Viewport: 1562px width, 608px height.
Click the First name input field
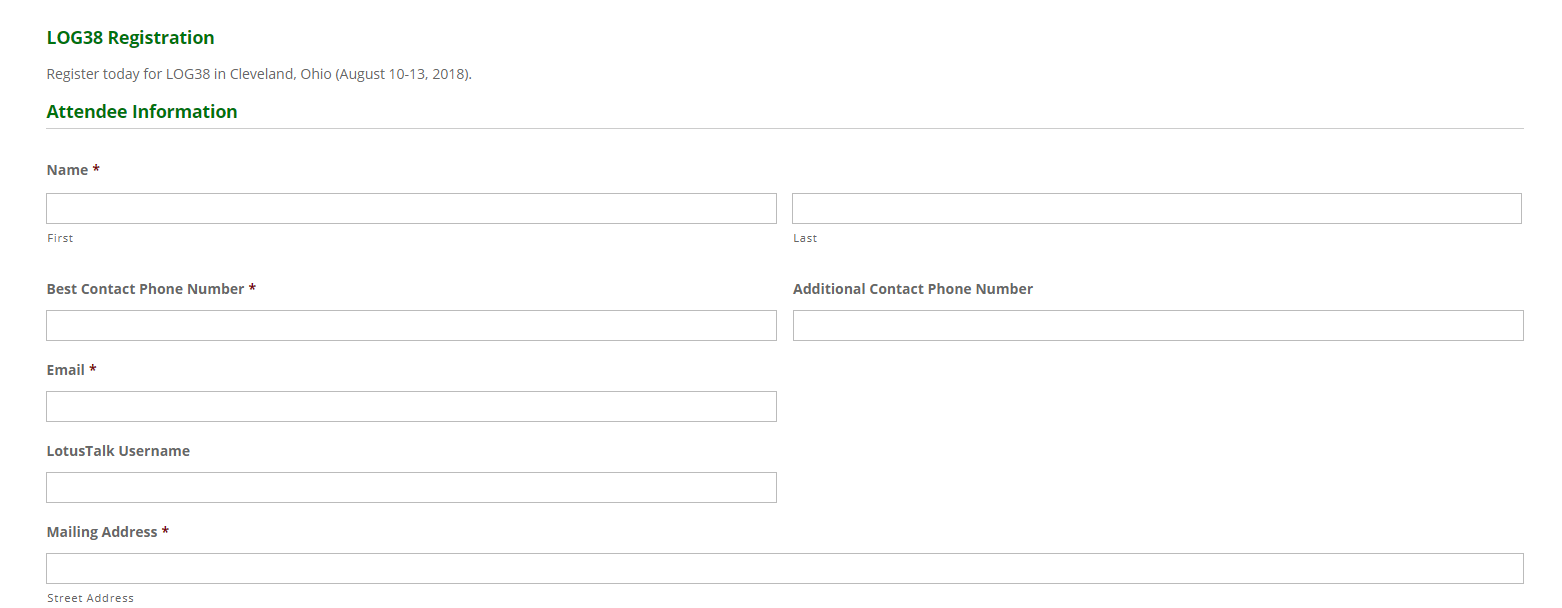tap(411, 208)
